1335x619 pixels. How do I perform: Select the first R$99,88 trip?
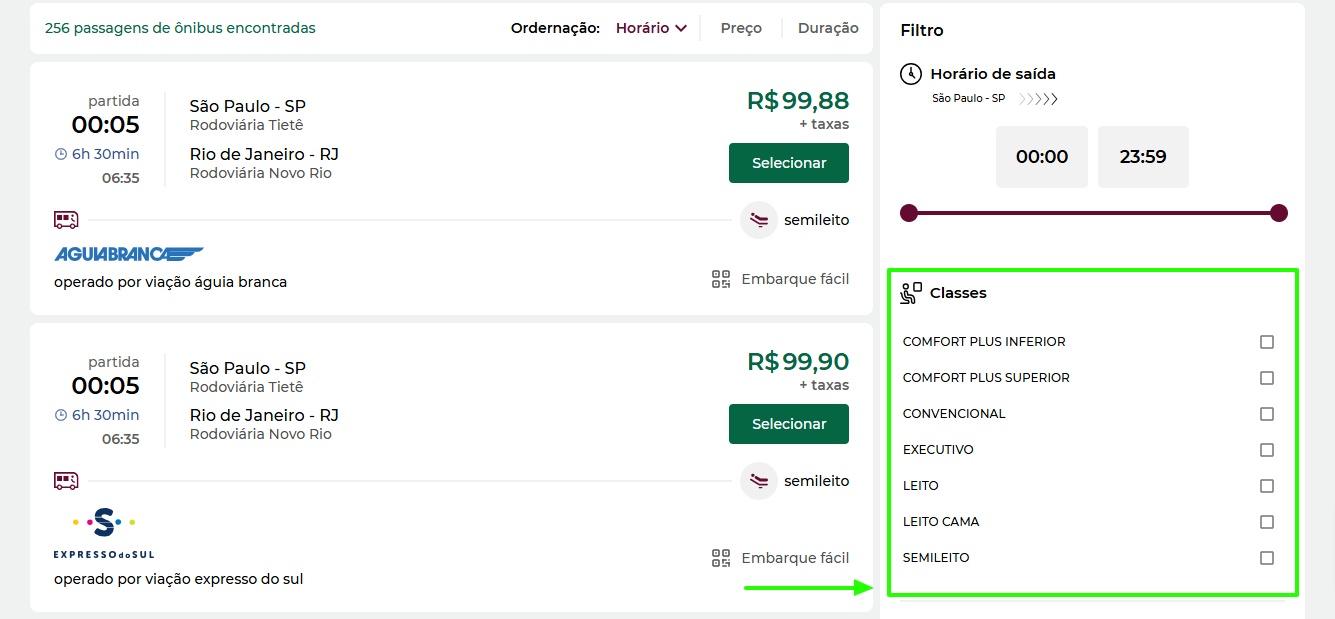tap(788, 163)
